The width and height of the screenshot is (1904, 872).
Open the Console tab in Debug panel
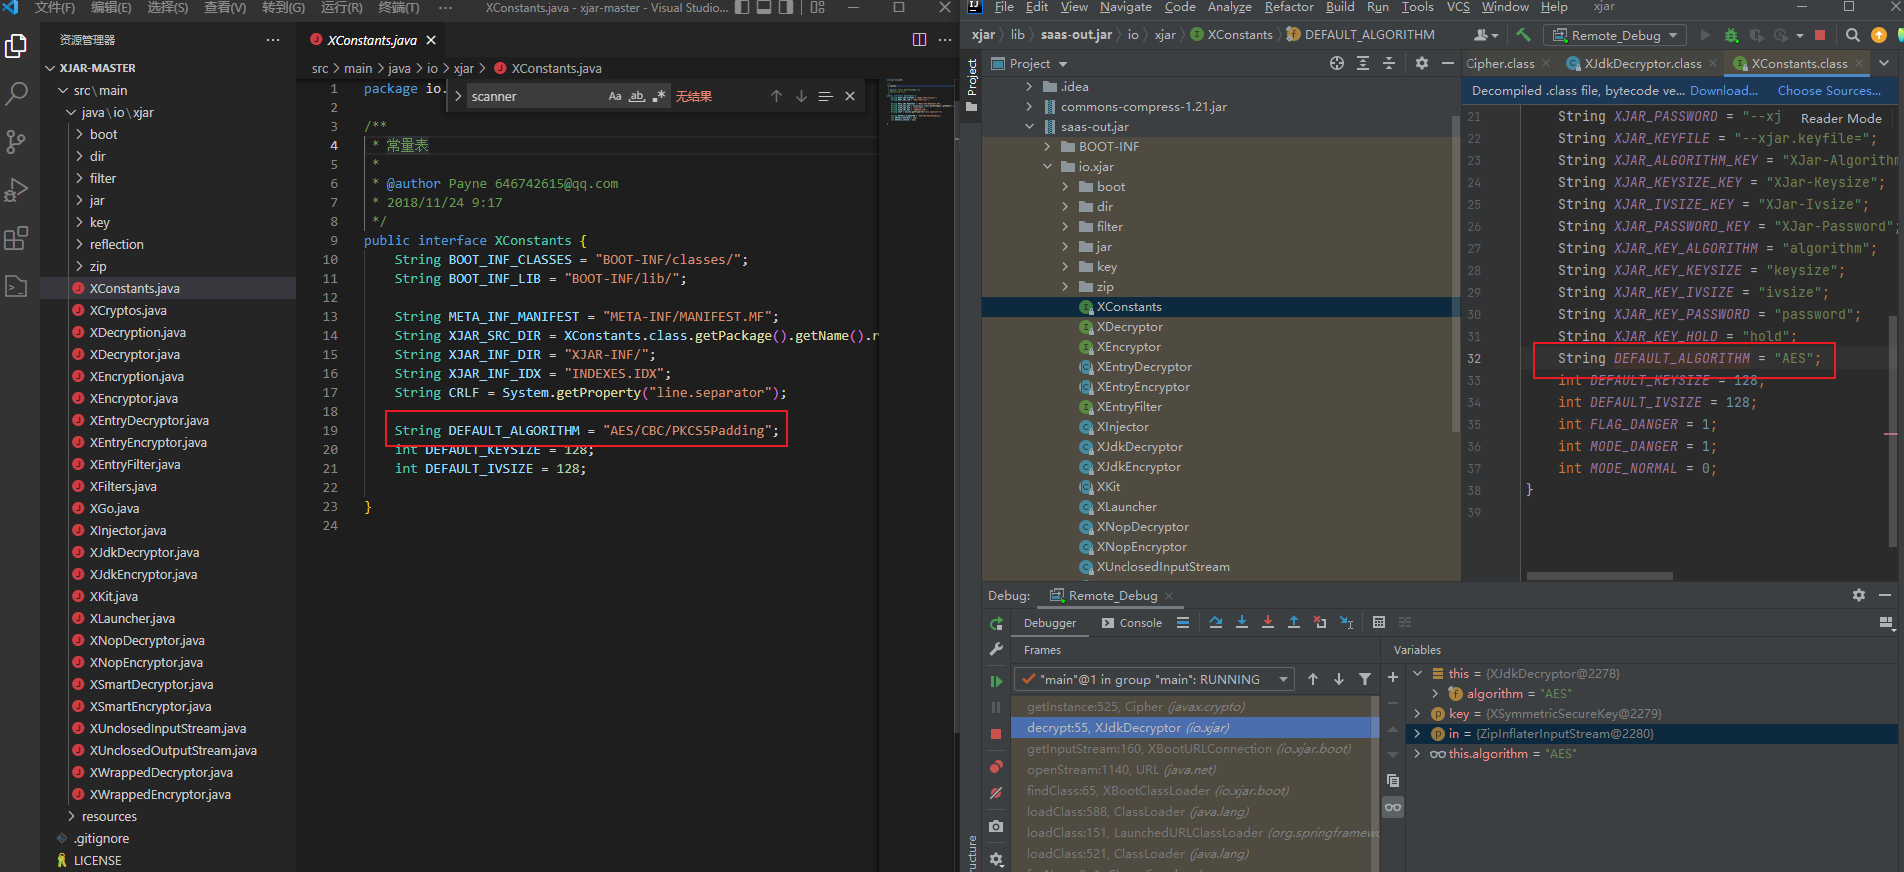pyautogui.click(x=1132, y=623)
